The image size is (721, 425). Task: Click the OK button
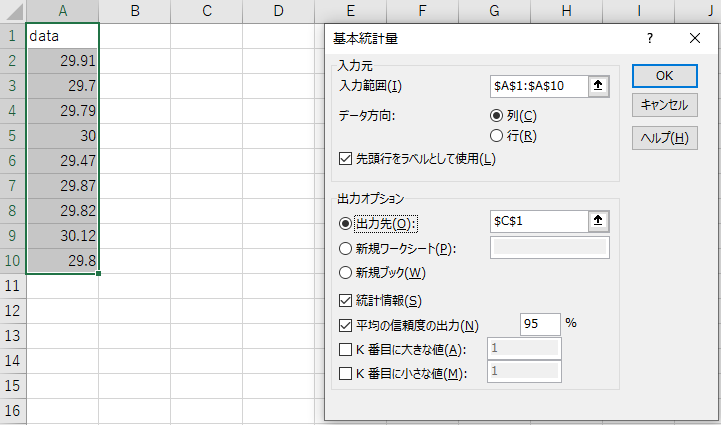coord(664,76)
